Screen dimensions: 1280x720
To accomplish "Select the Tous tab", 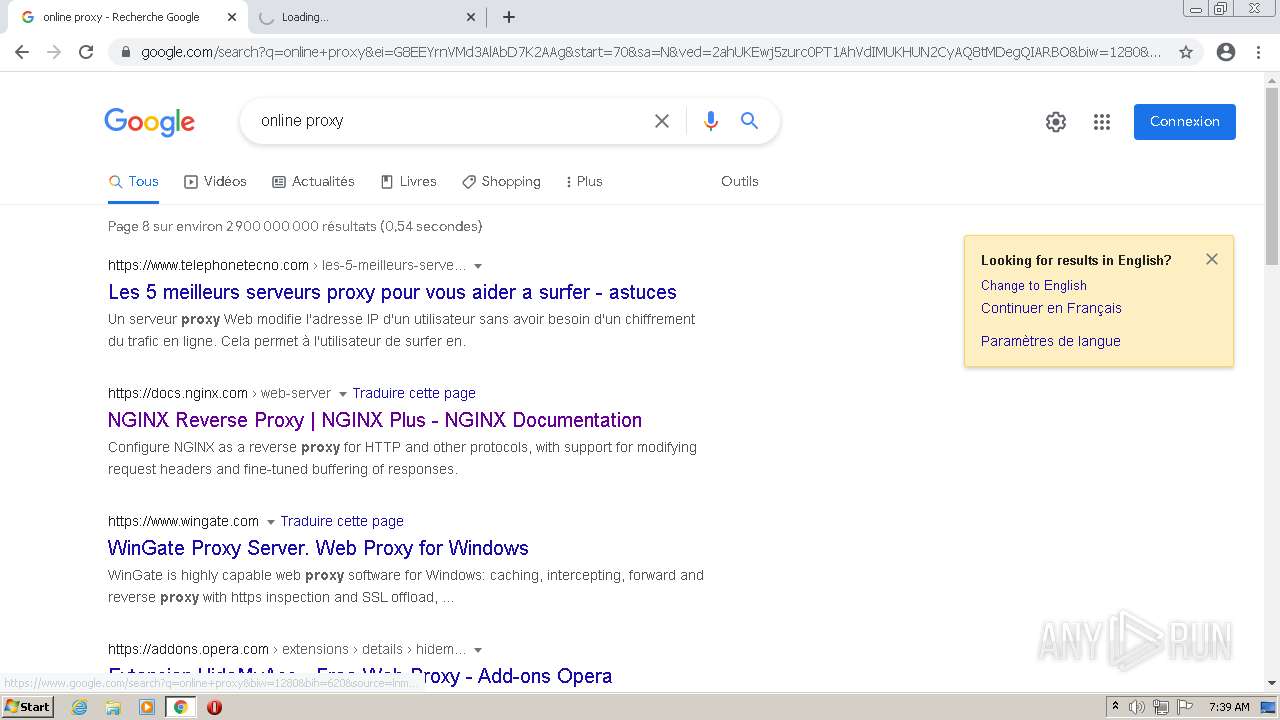I will 134,181.
